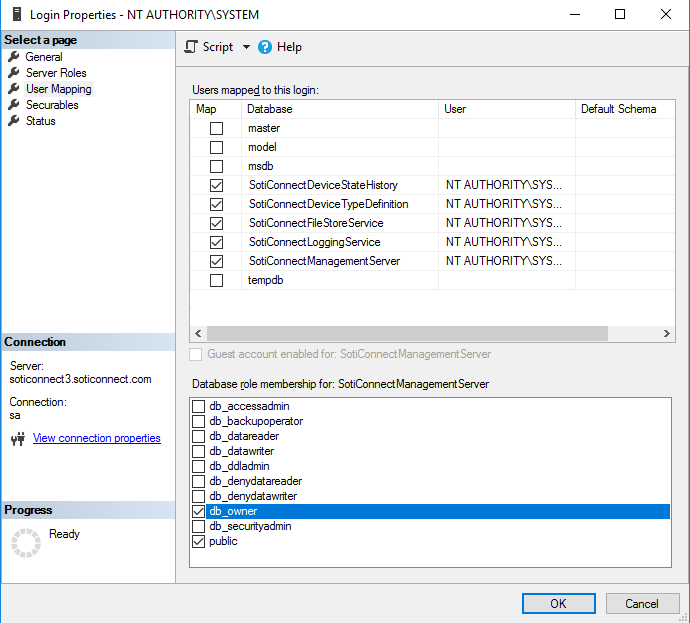The width and height of the screenshot is (690, 623).
Task: Uncheck the db_owner role
Action: [198, 511]
